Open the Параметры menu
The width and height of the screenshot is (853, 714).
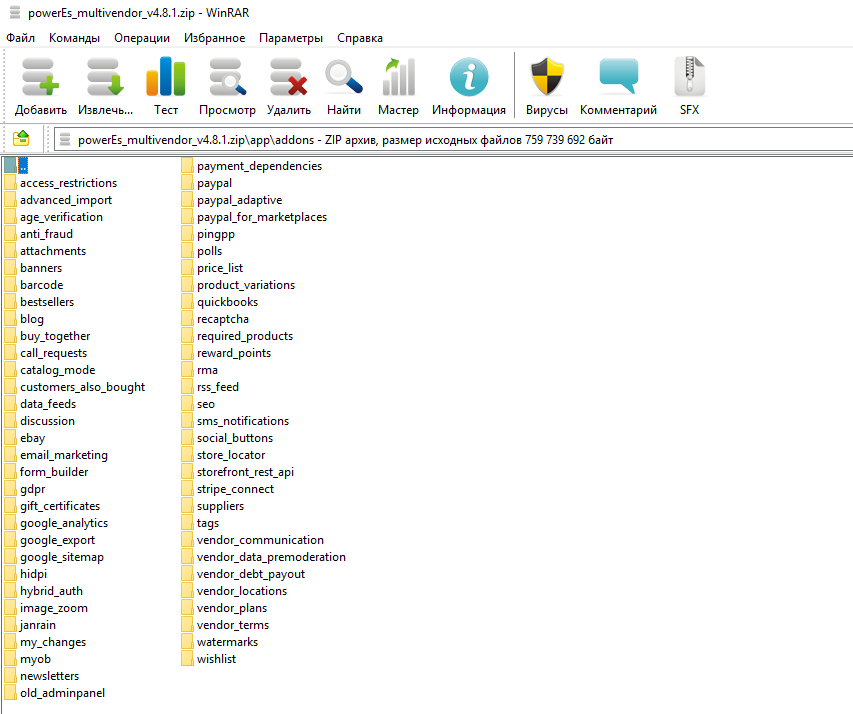pos(291,38)
